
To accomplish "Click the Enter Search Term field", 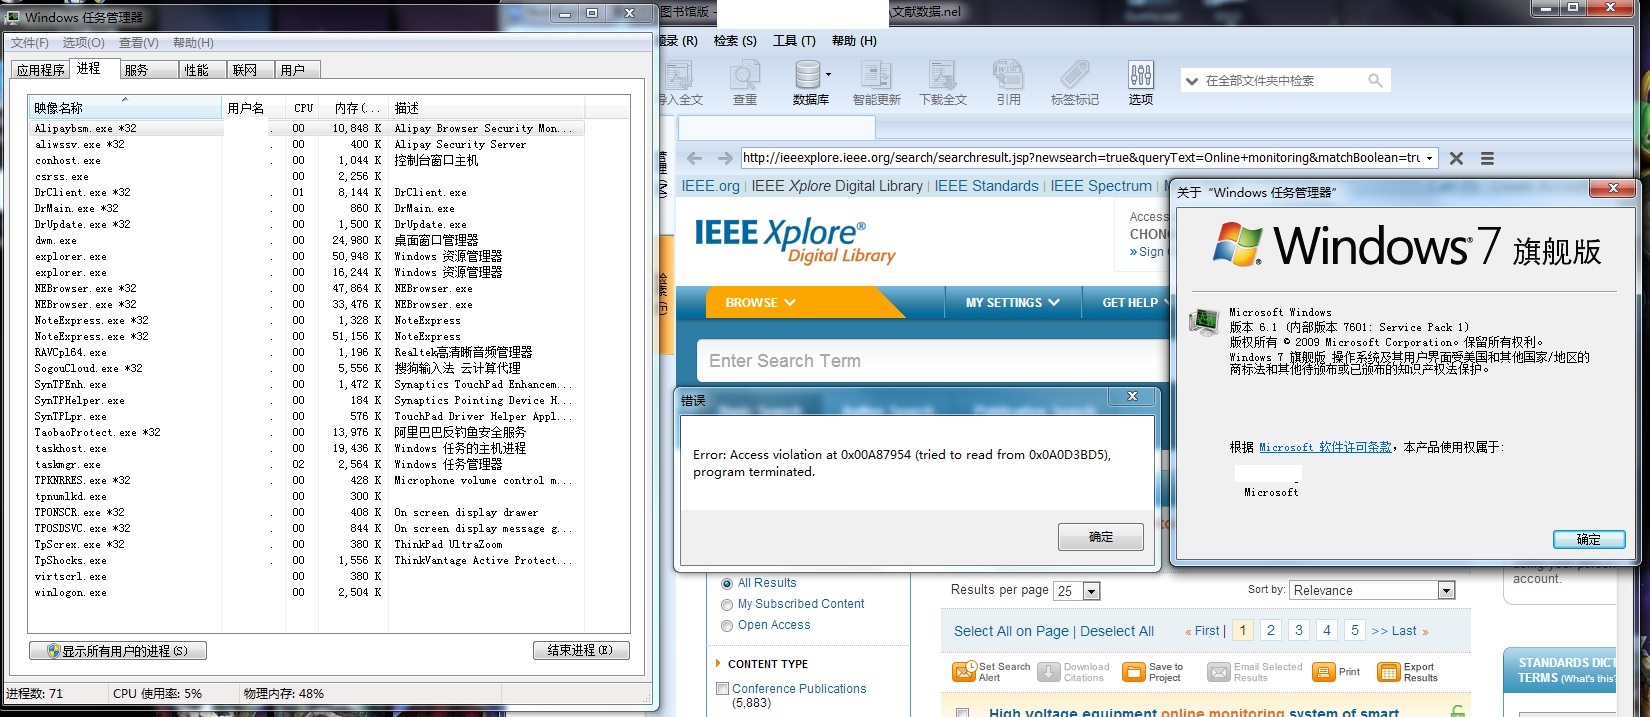I will 933,360.
